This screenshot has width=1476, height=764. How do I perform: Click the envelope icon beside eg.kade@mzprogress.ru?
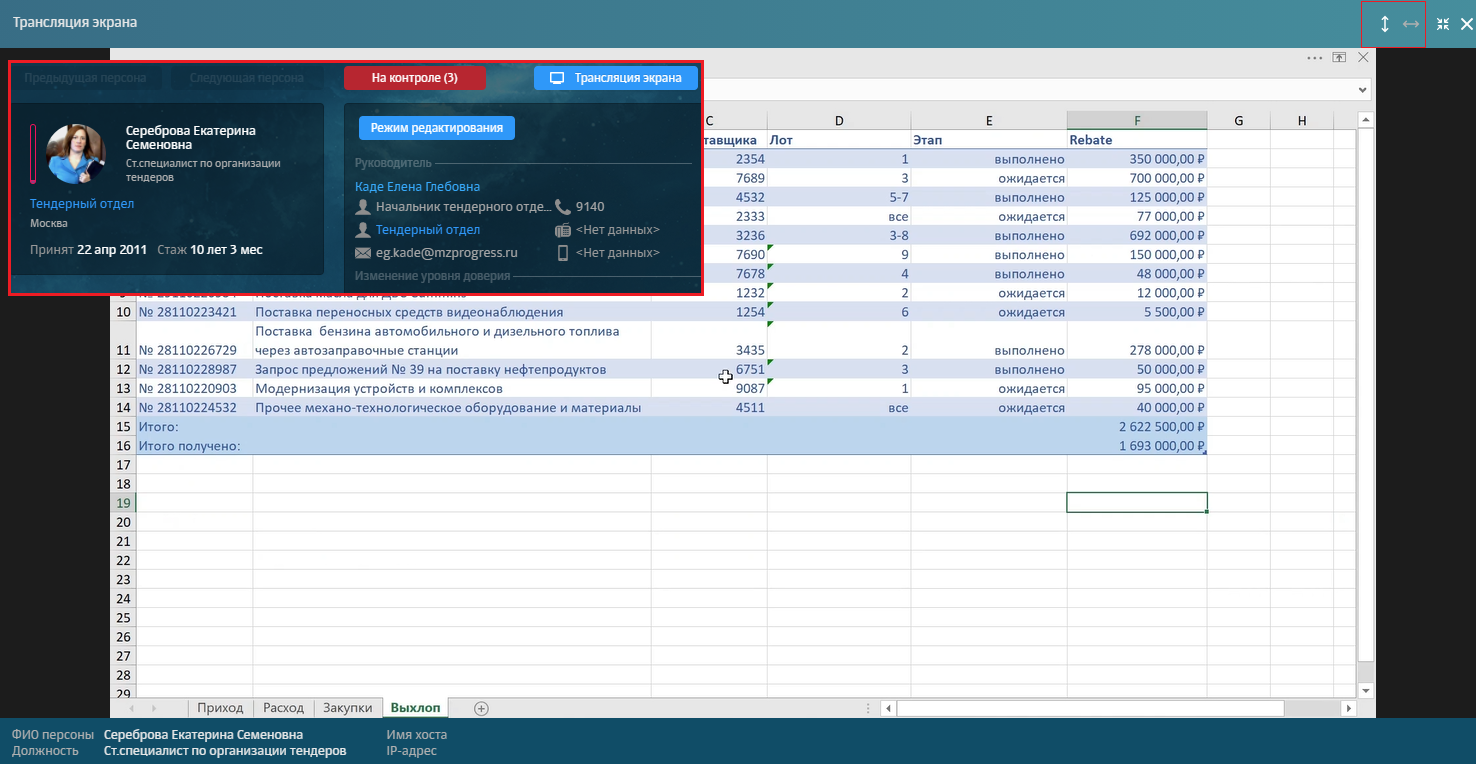[x=363, y=253]
